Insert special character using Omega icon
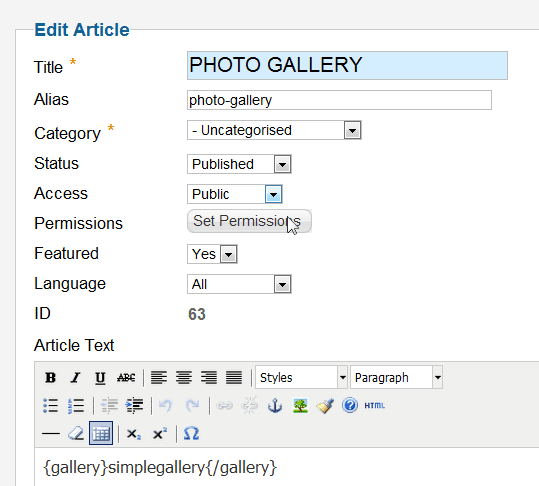Screen dimensions: 539x486 coord(191,433)
